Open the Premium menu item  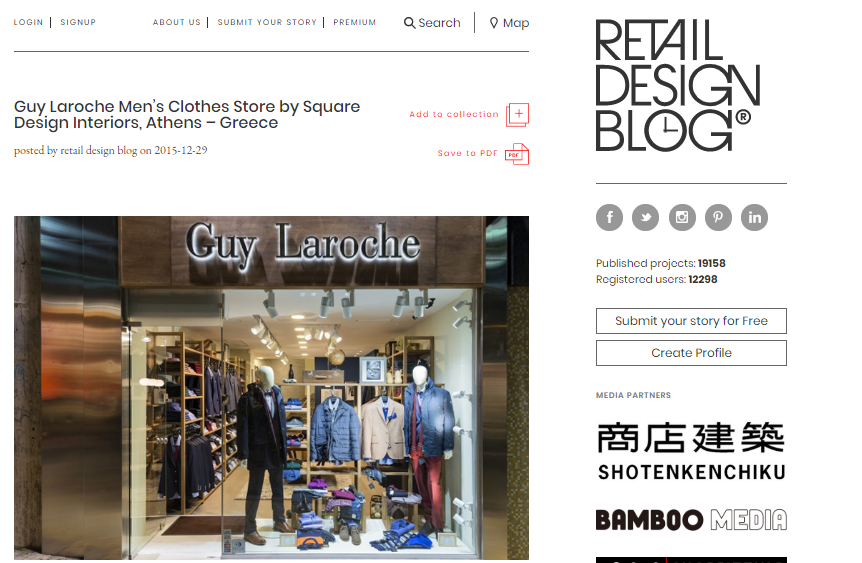[x=355, y=22]
